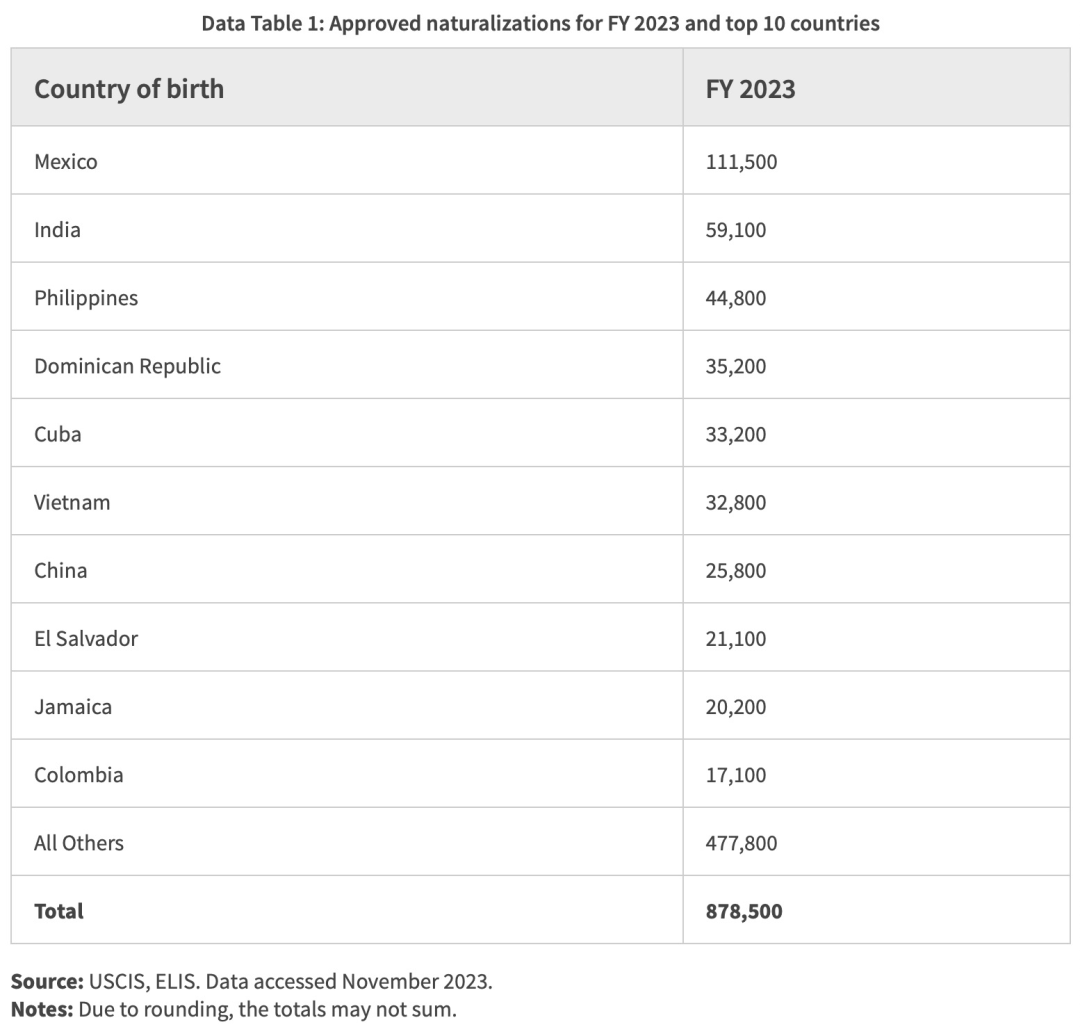The height and width of the screenshot is (1036, 1080).
Task: Select the Mexico row label
Action: pyautogui.click(x=66, y=161)
